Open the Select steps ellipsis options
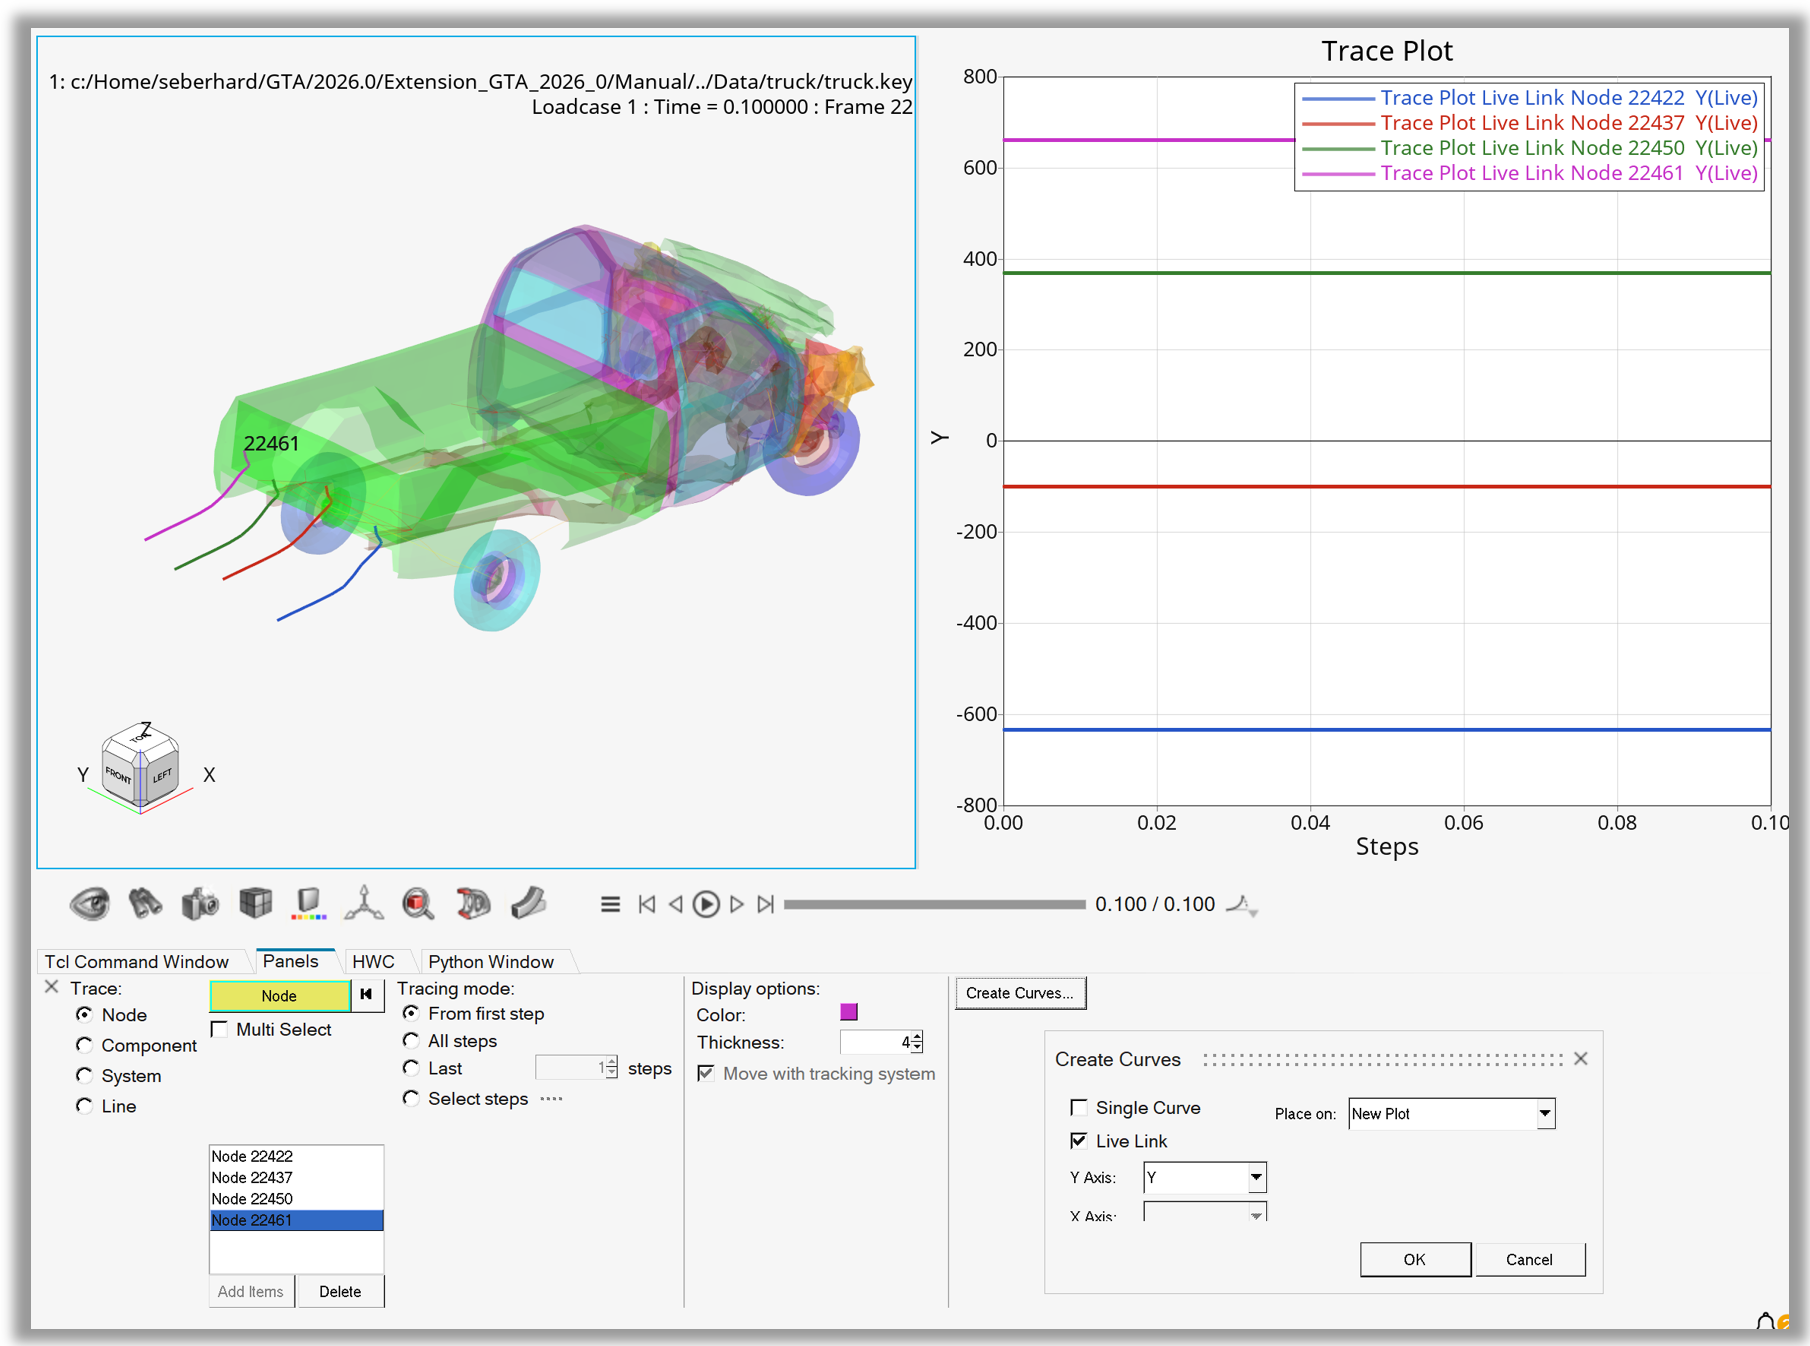Viewport: 1810px width, 1346px height. click(551, 1098)
